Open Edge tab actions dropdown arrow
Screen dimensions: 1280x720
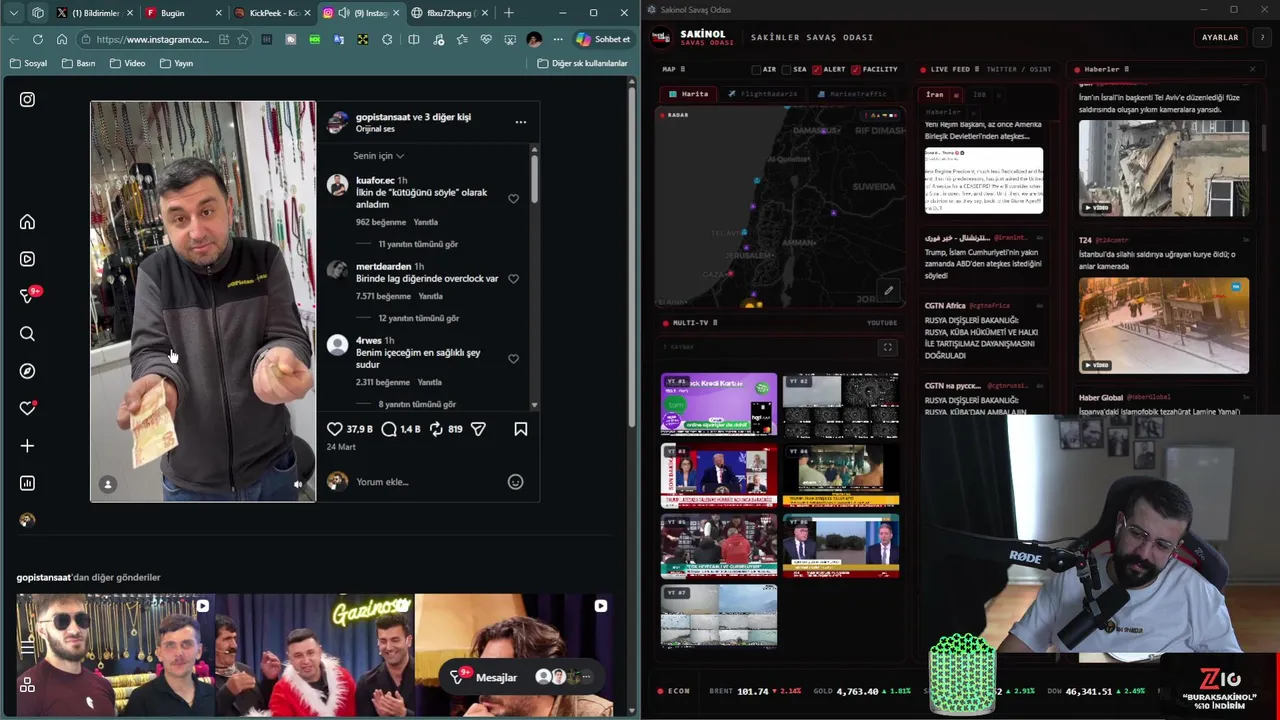pos(14,13)
